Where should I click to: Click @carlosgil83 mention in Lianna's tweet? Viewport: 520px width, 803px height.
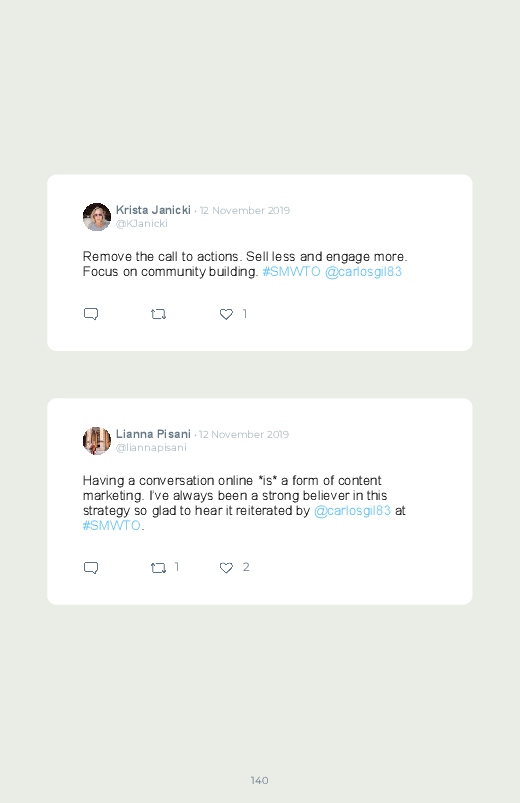coord(352,511)
